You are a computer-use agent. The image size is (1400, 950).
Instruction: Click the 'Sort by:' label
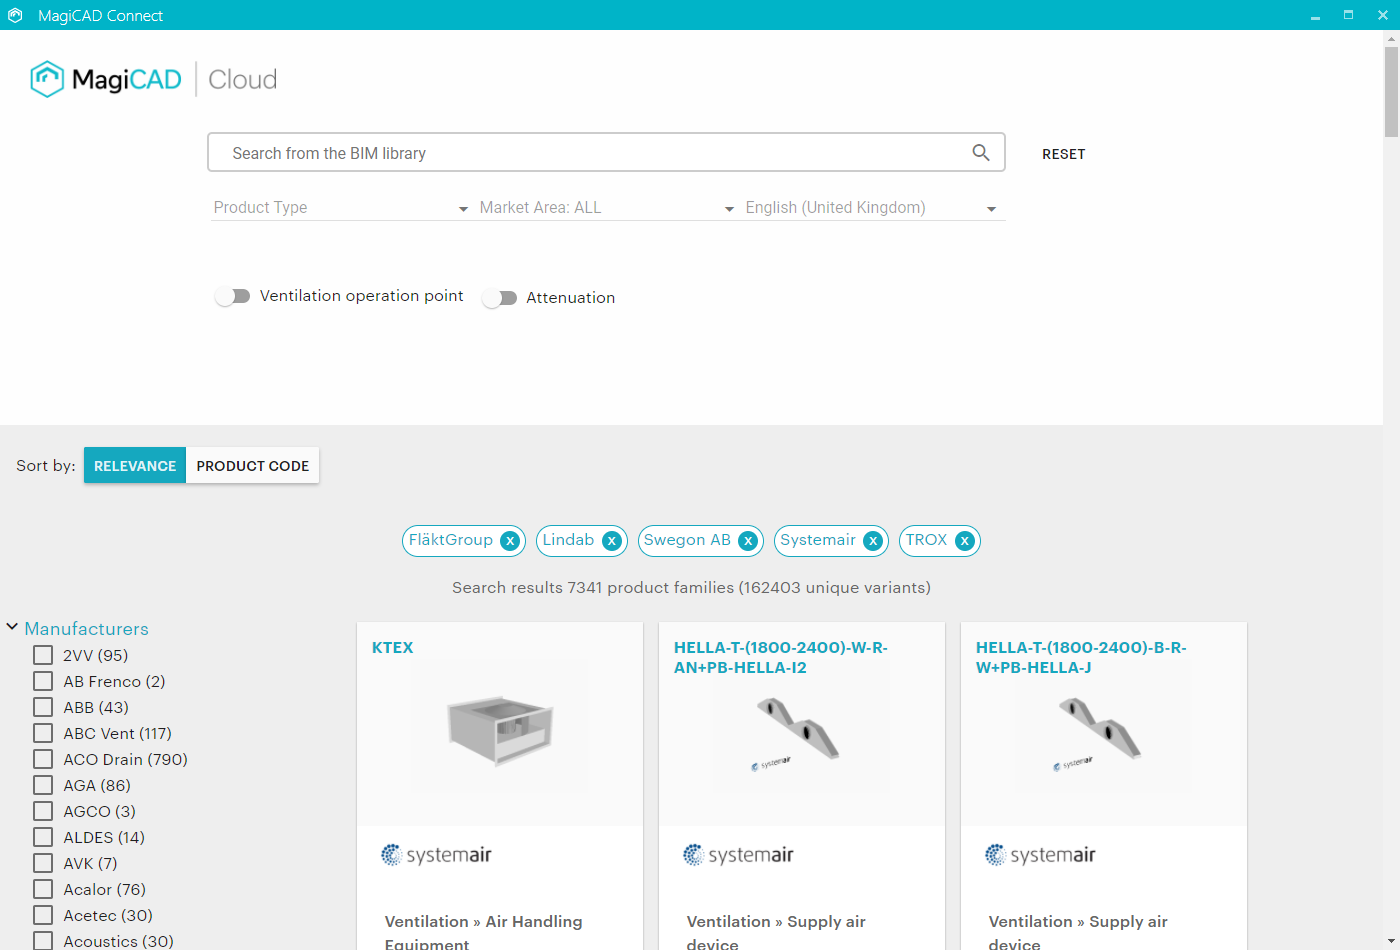pyautogui.click(x=46, y=465)
